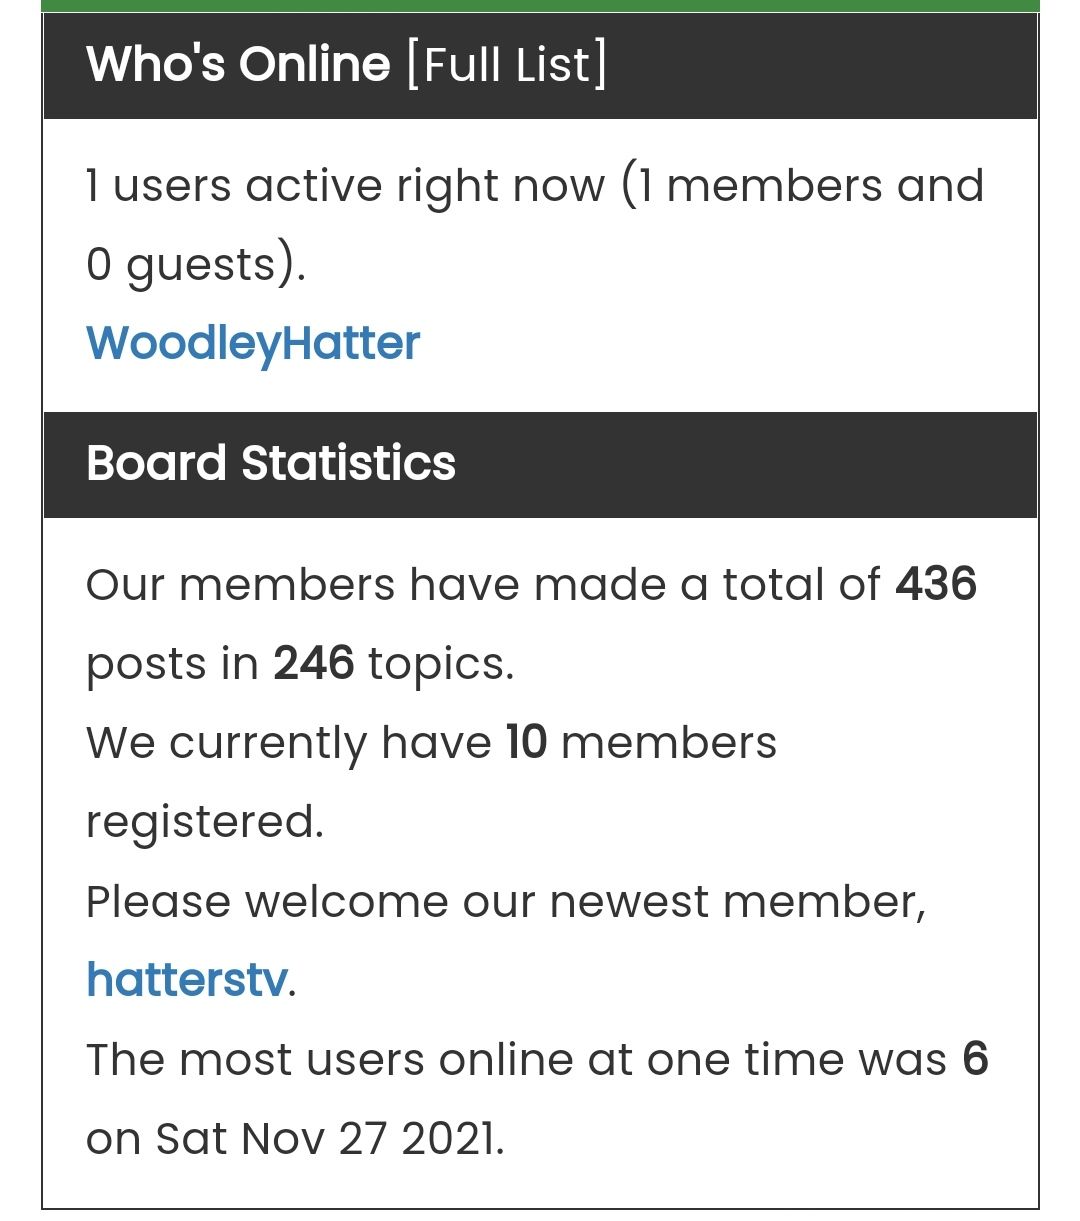This screenshot has width=1080, height=1221.
Task: Click the Sat Nov 27 2021 date text
Action: pos(329,1138)
